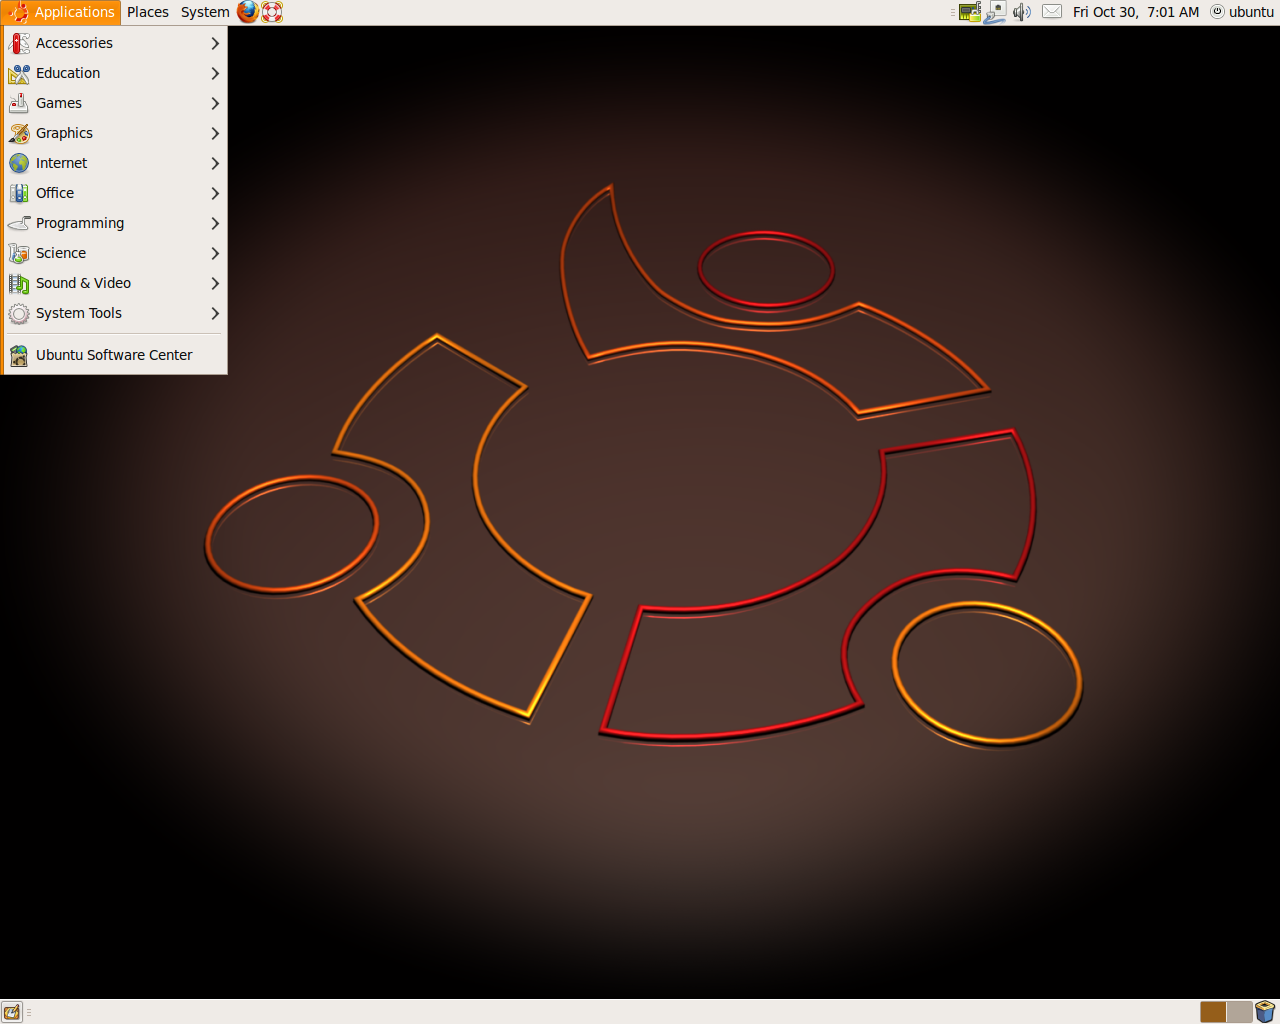Switch to the second (grey) workspace
Image resolution: width=1280 pixels, height=1024 pixels.
(1239, 1012)
